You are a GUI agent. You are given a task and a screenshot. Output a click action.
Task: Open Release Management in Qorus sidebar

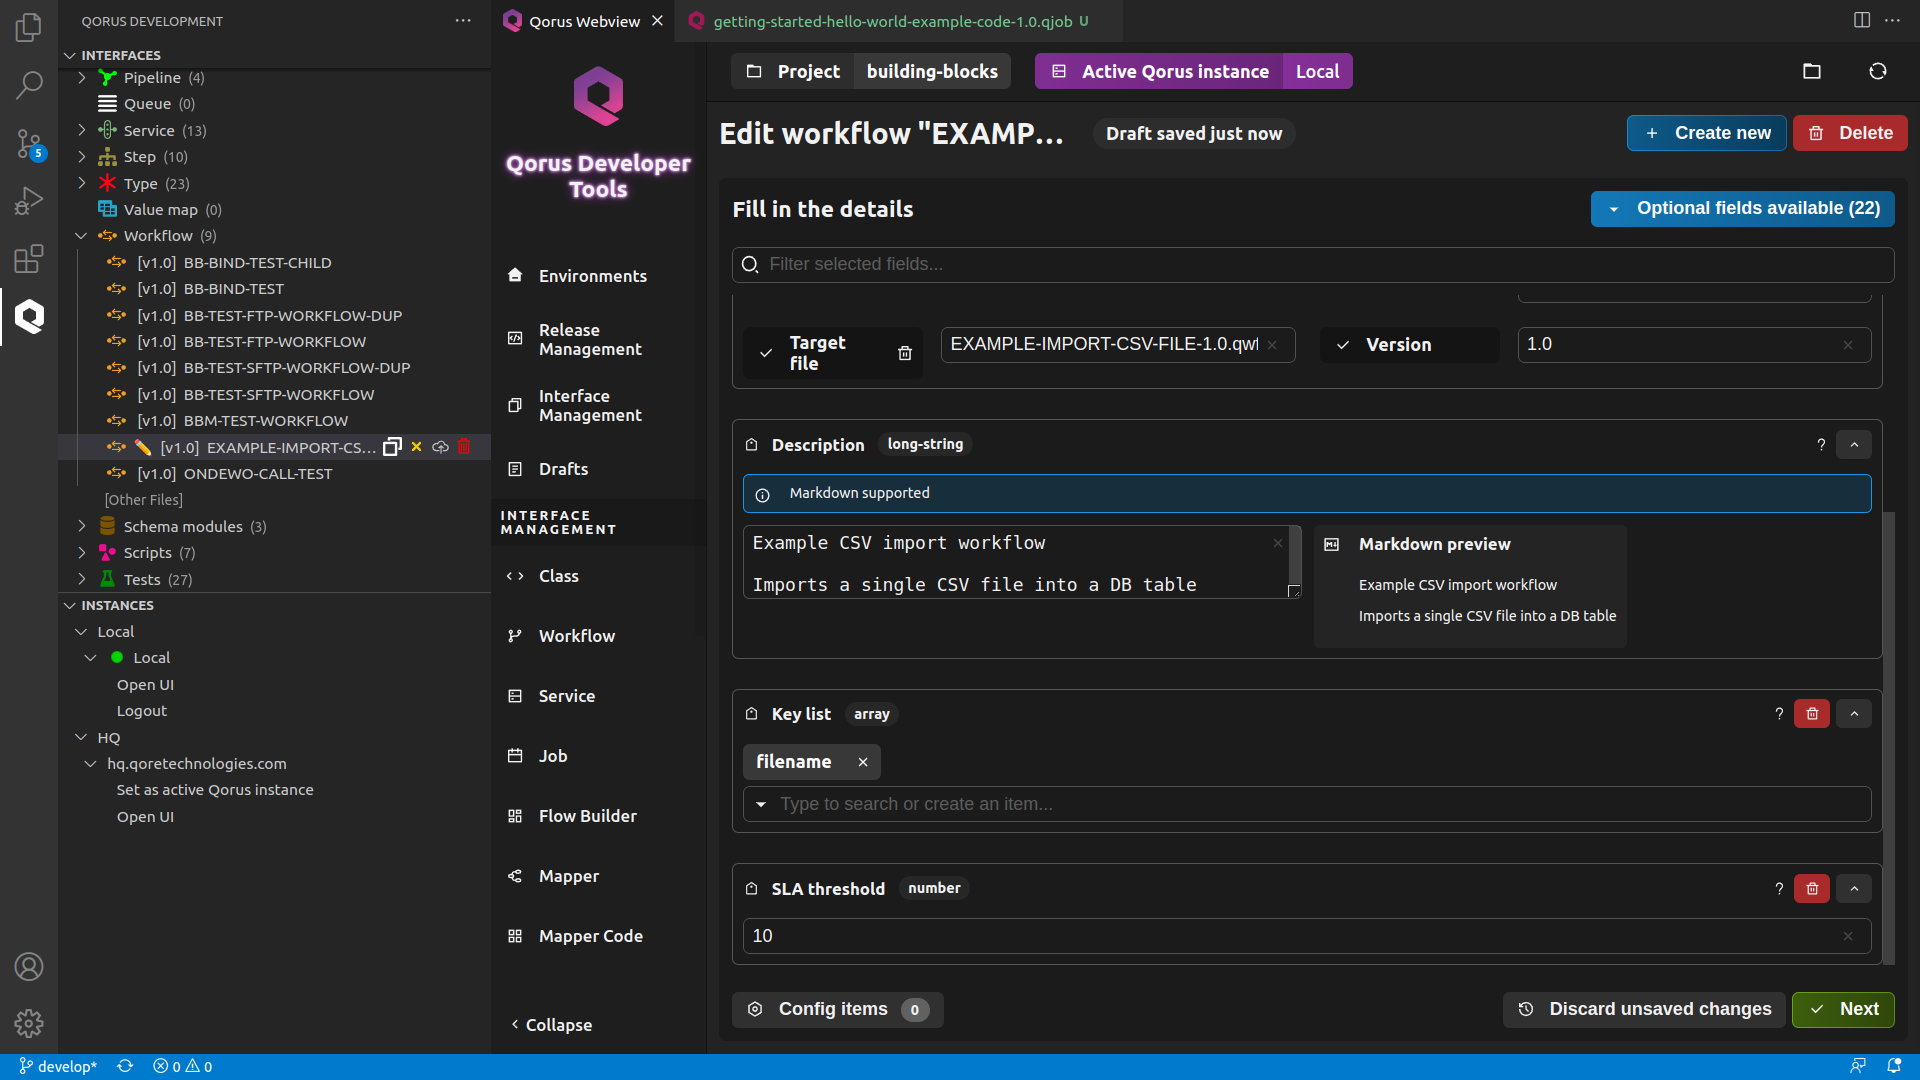pos(590,340)
